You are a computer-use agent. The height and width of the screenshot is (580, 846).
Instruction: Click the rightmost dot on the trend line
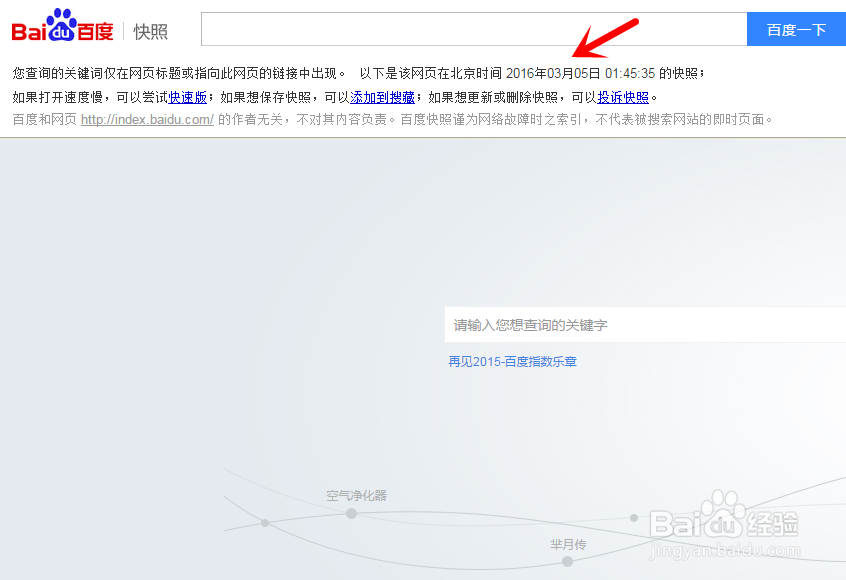pyautogui.click(x=633, y=519)
